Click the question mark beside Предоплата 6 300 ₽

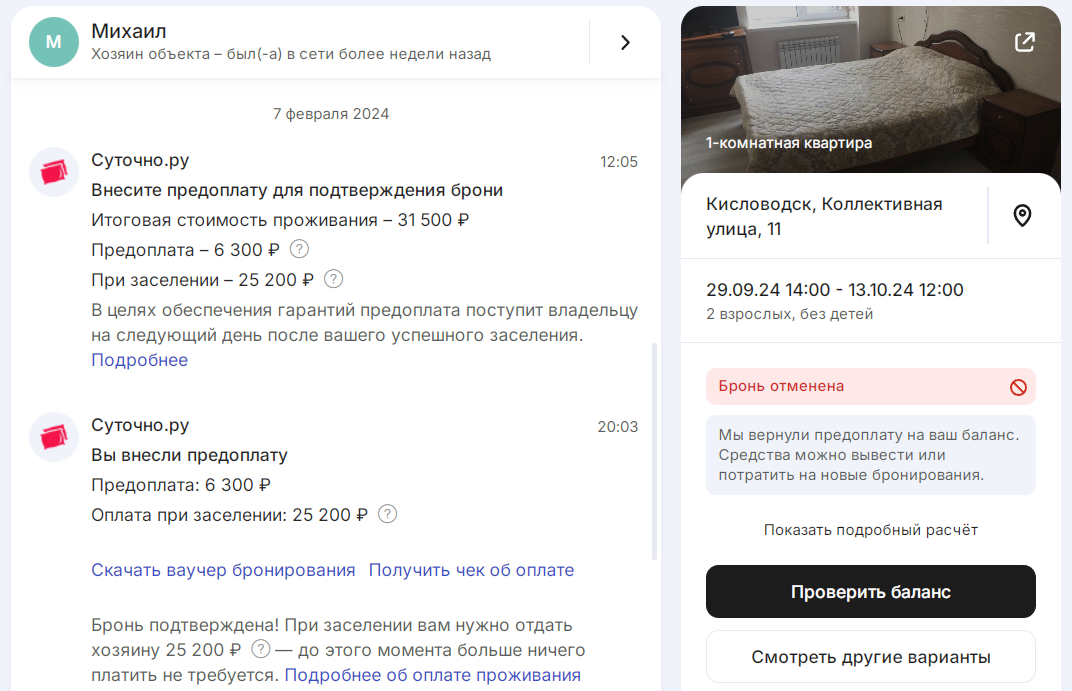point(298,249)
